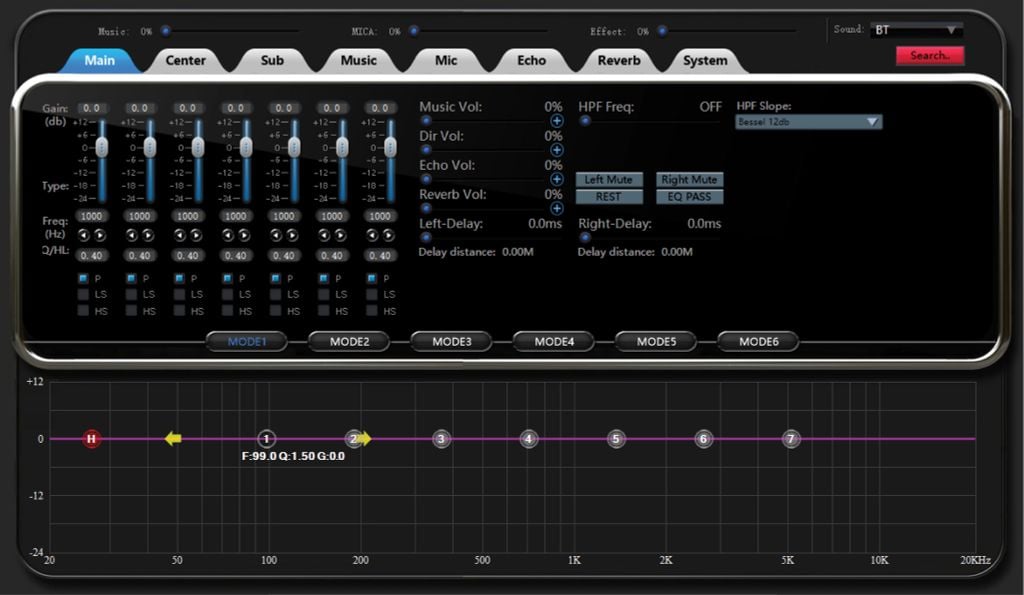Open the Sub tab

[272, 60]
